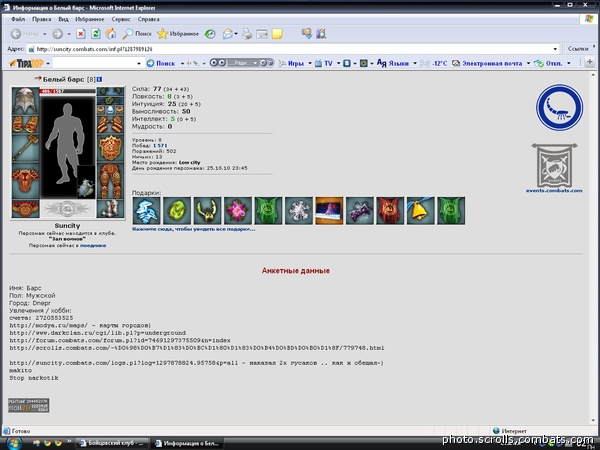
Task: Click the yellow bell gift
Action: click(421, 211)
